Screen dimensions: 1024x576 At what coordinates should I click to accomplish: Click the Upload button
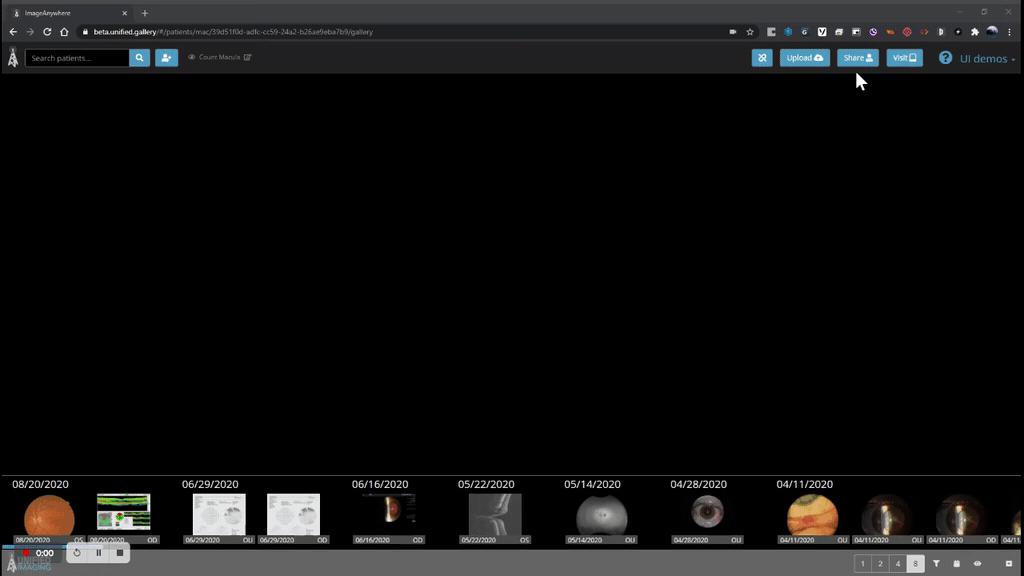pyautogui.click(x=804, y=58)
